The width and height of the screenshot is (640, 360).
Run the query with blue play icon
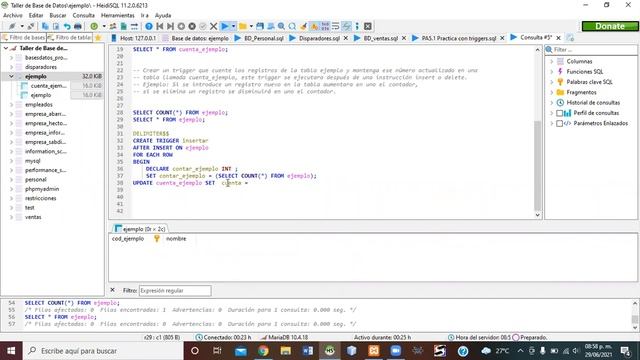tap(224, 26)
